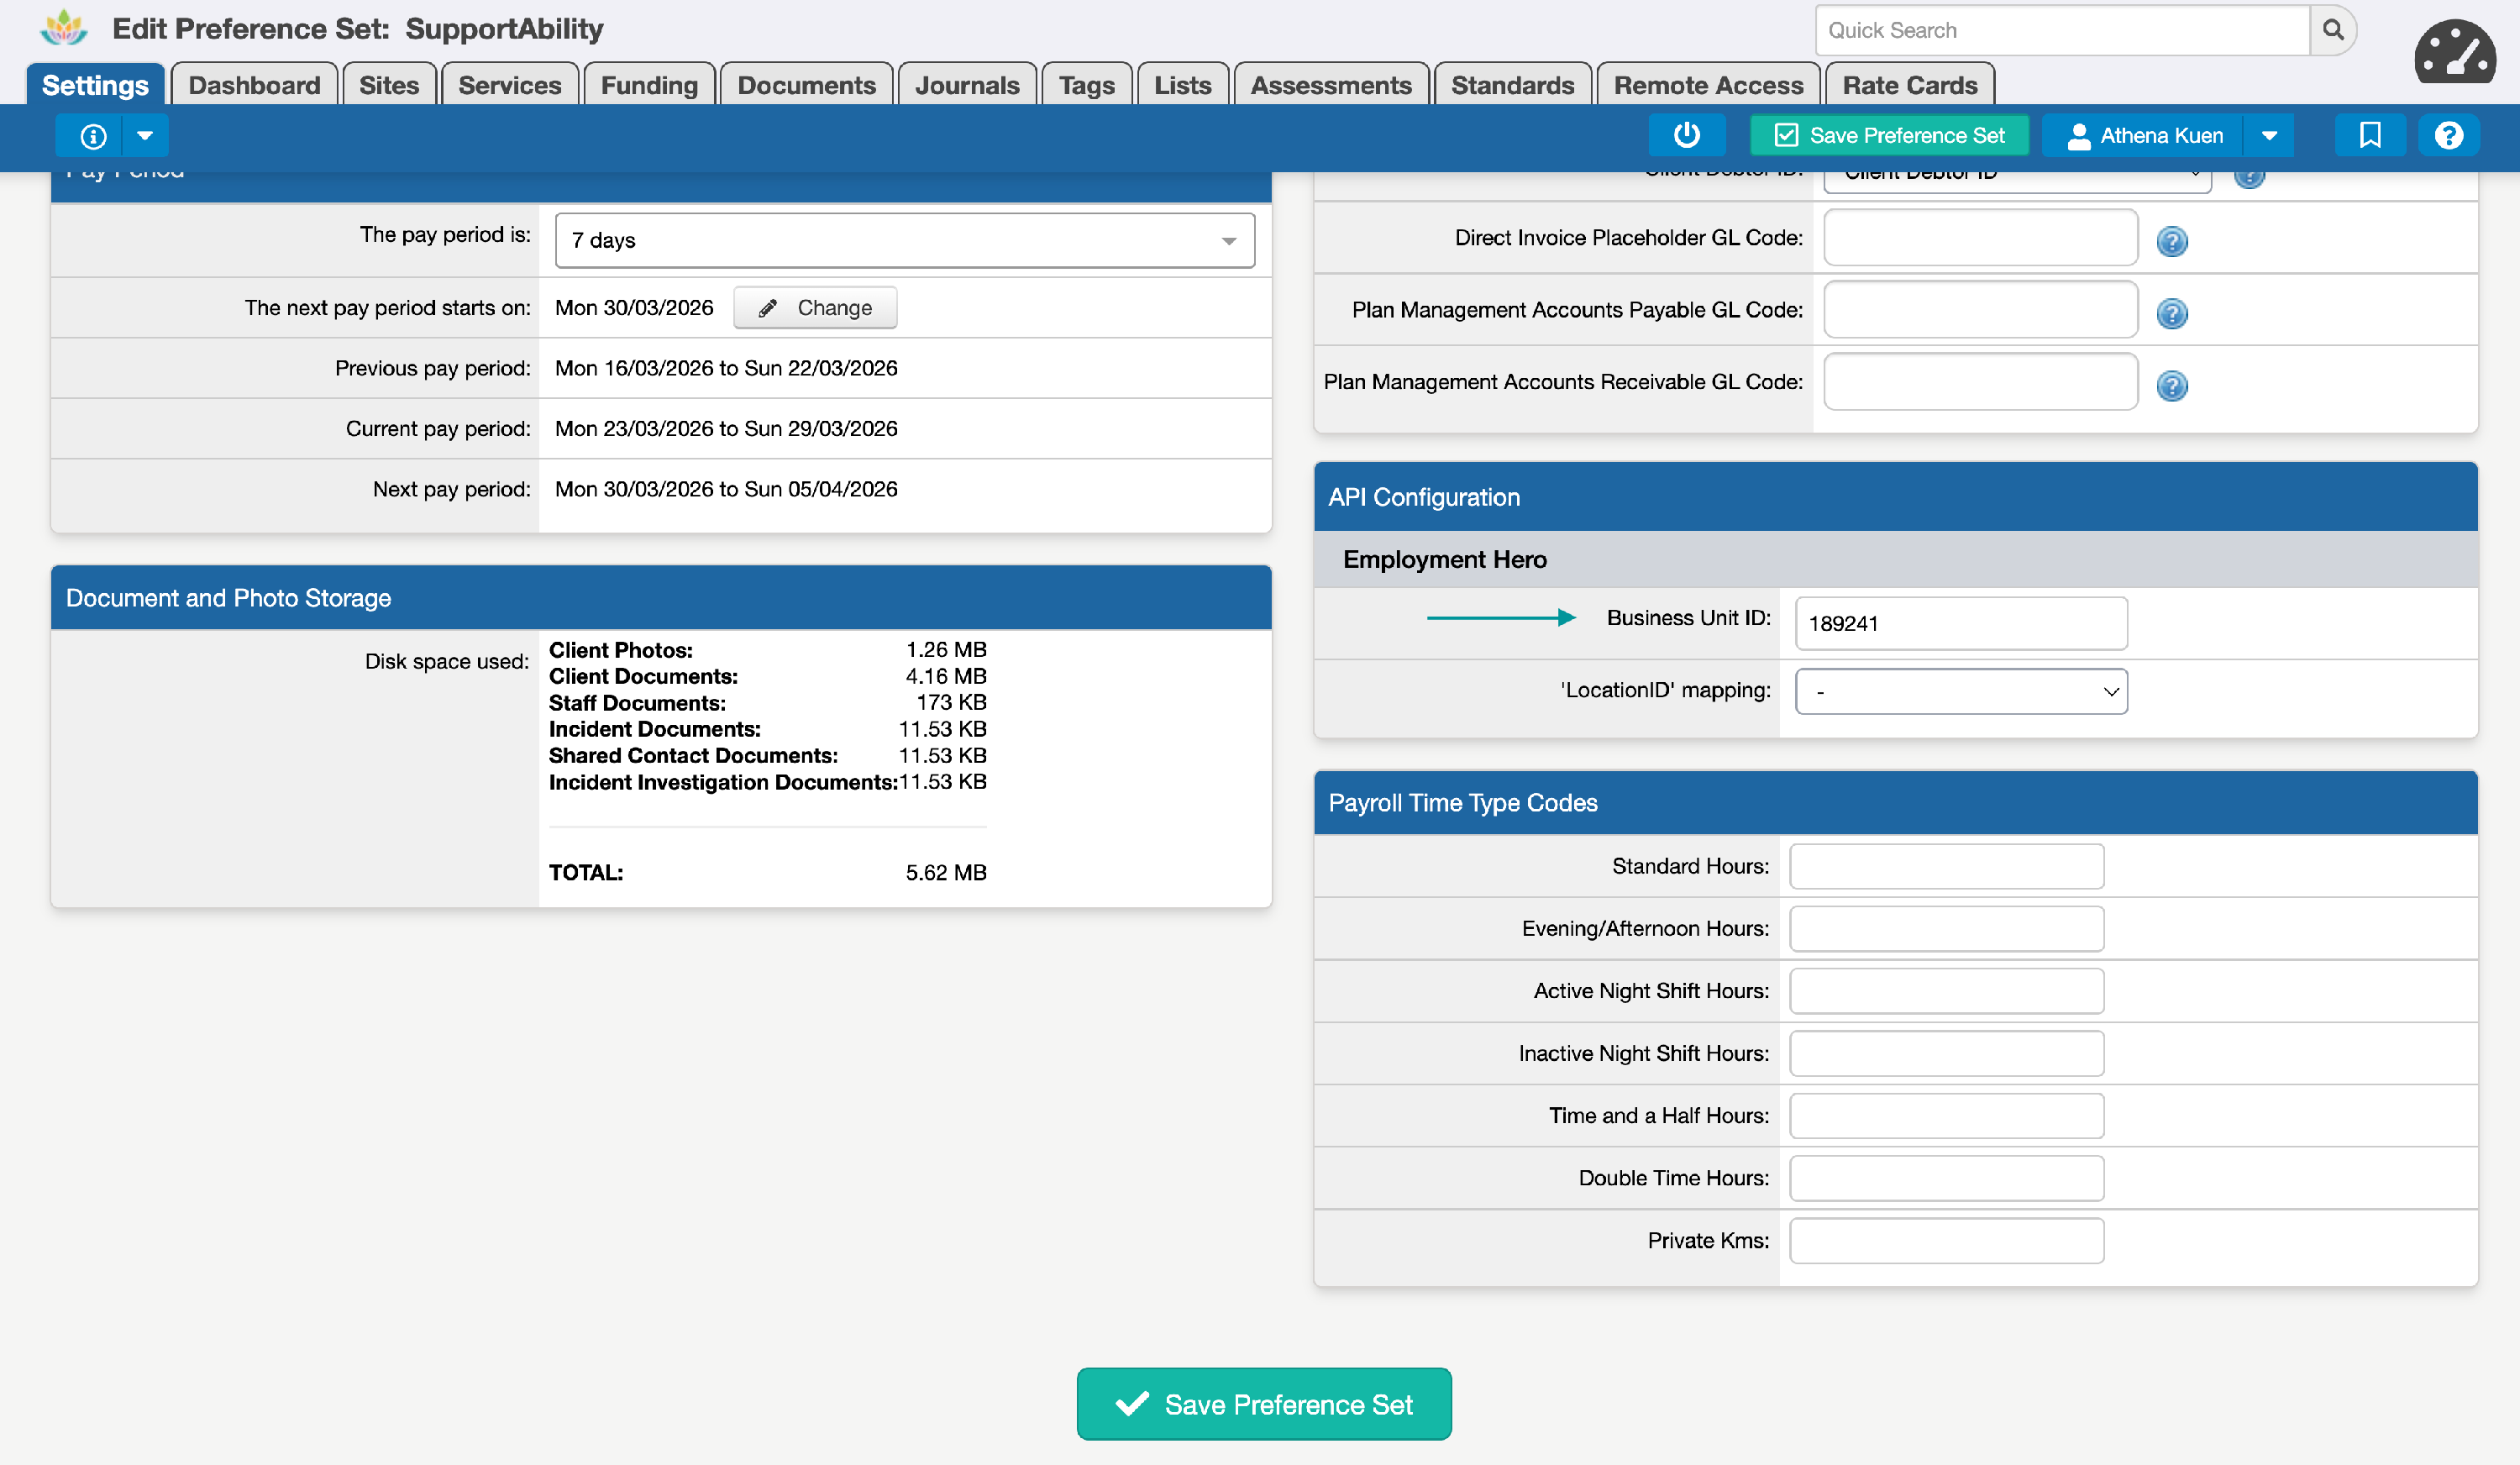
Task: Click the power icon button
Action: coord(1686,135)
